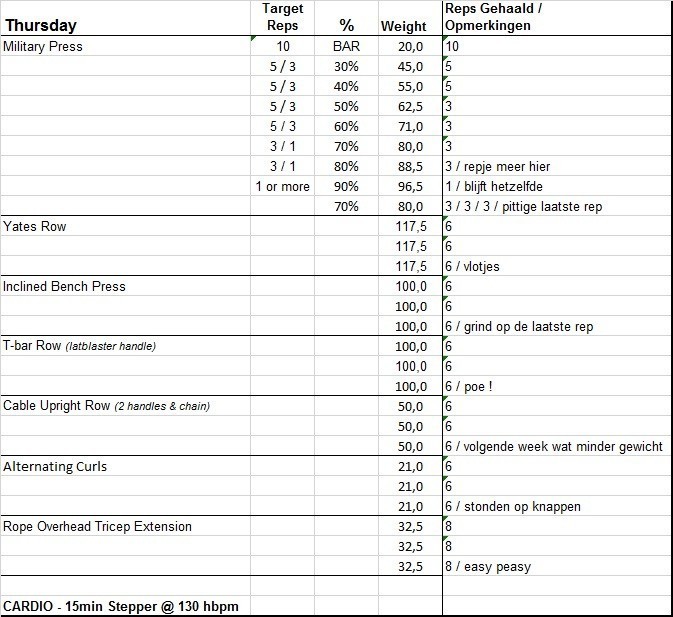Click the Rope Overhead Tricep Extension cell
Image resolution: width=673 pixels, height=617 pixels.
[x=98, y=527]
